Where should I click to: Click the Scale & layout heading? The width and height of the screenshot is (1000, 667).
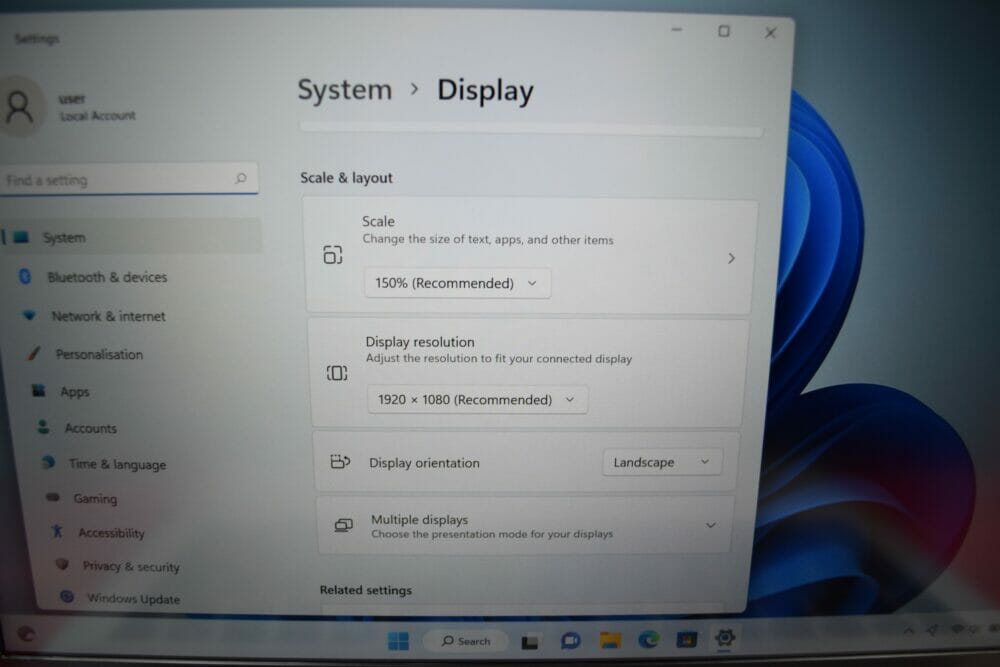coord(346,178)
